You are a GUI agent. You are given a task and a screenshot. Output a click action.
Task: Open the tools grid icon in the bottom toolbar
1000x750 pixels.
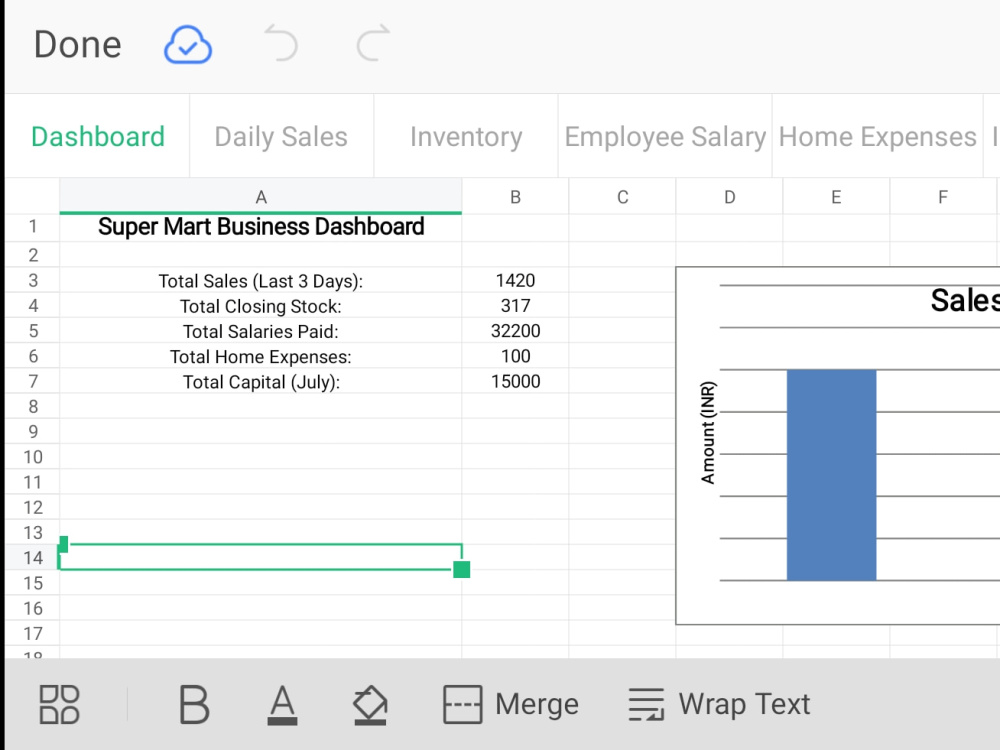(x=59, y=705)
